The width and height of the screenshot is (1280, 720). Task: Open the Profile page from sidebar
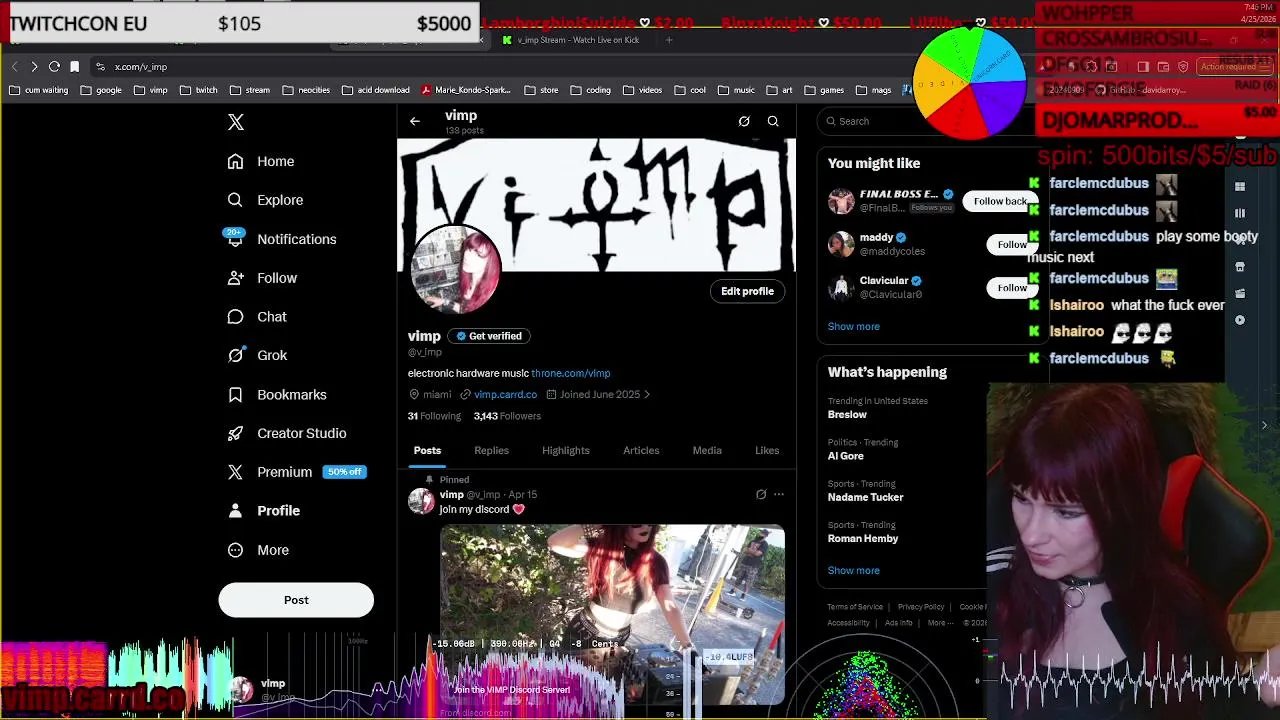pos(264,511)
